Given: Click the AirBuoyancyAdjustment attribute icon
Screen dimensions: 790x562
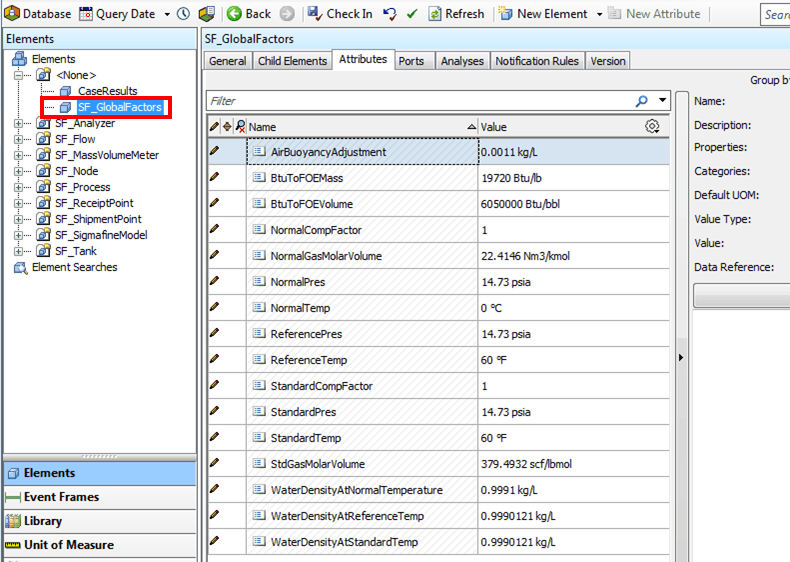Looking at the screenshot, I should tap(259, 151).
